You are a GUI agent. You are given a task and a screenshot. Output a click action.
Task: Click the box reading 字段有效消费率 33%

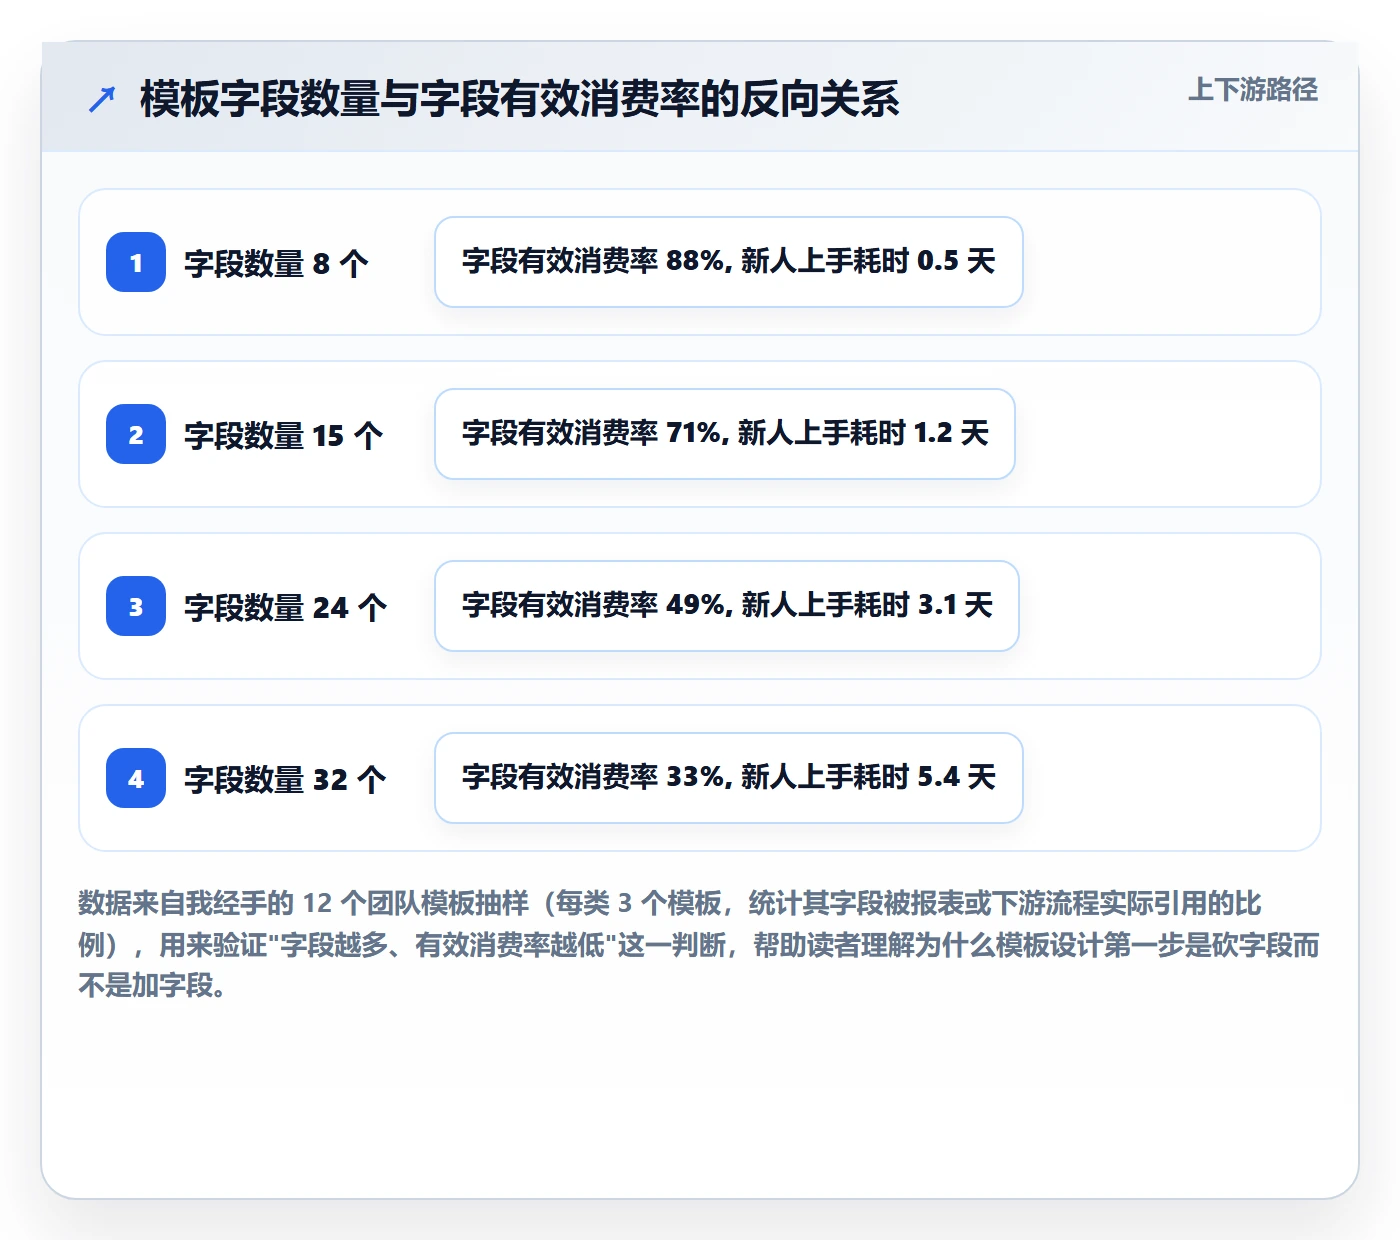point(729,778)
